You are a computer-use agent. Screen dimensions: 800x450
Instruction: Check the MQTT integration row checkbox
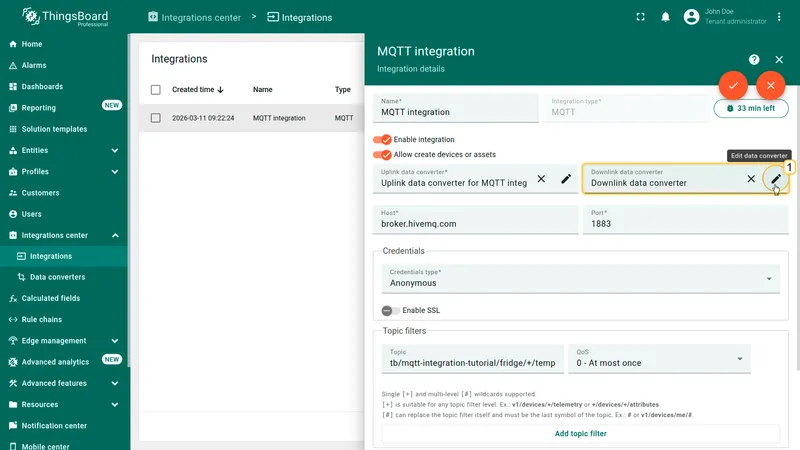pyautogui.click(x=156, y=118)
